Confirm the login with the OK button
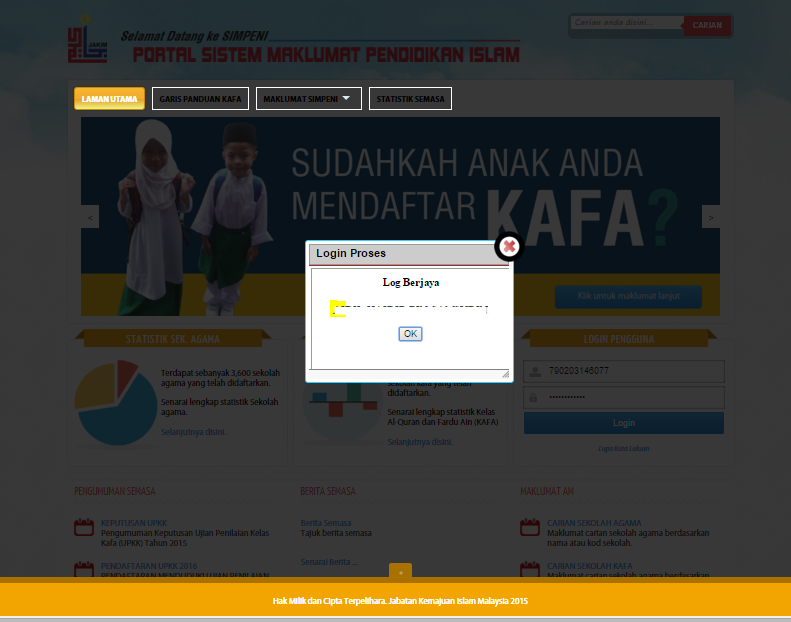Image resolution: width=791 pixels, height=622 pixels. click(410, 334)
